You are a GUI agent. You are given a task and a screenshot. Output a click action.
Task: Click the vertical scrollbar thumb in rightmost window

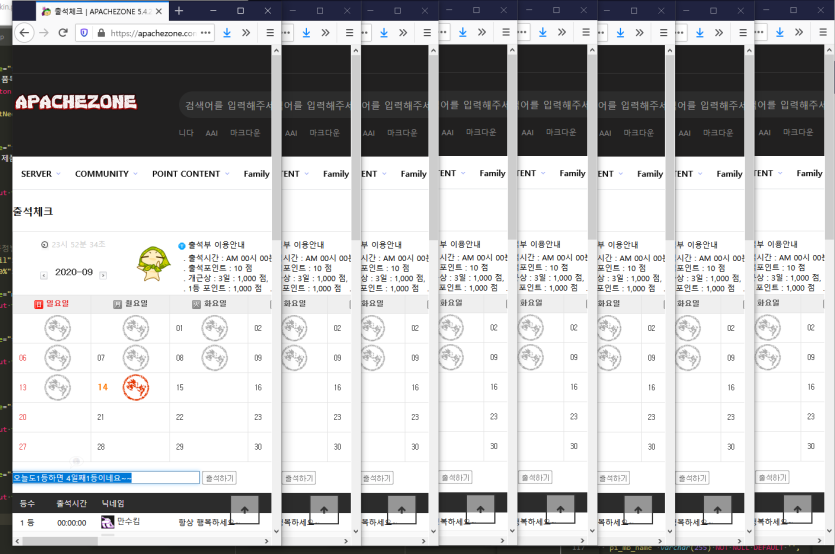coord(830,146)
